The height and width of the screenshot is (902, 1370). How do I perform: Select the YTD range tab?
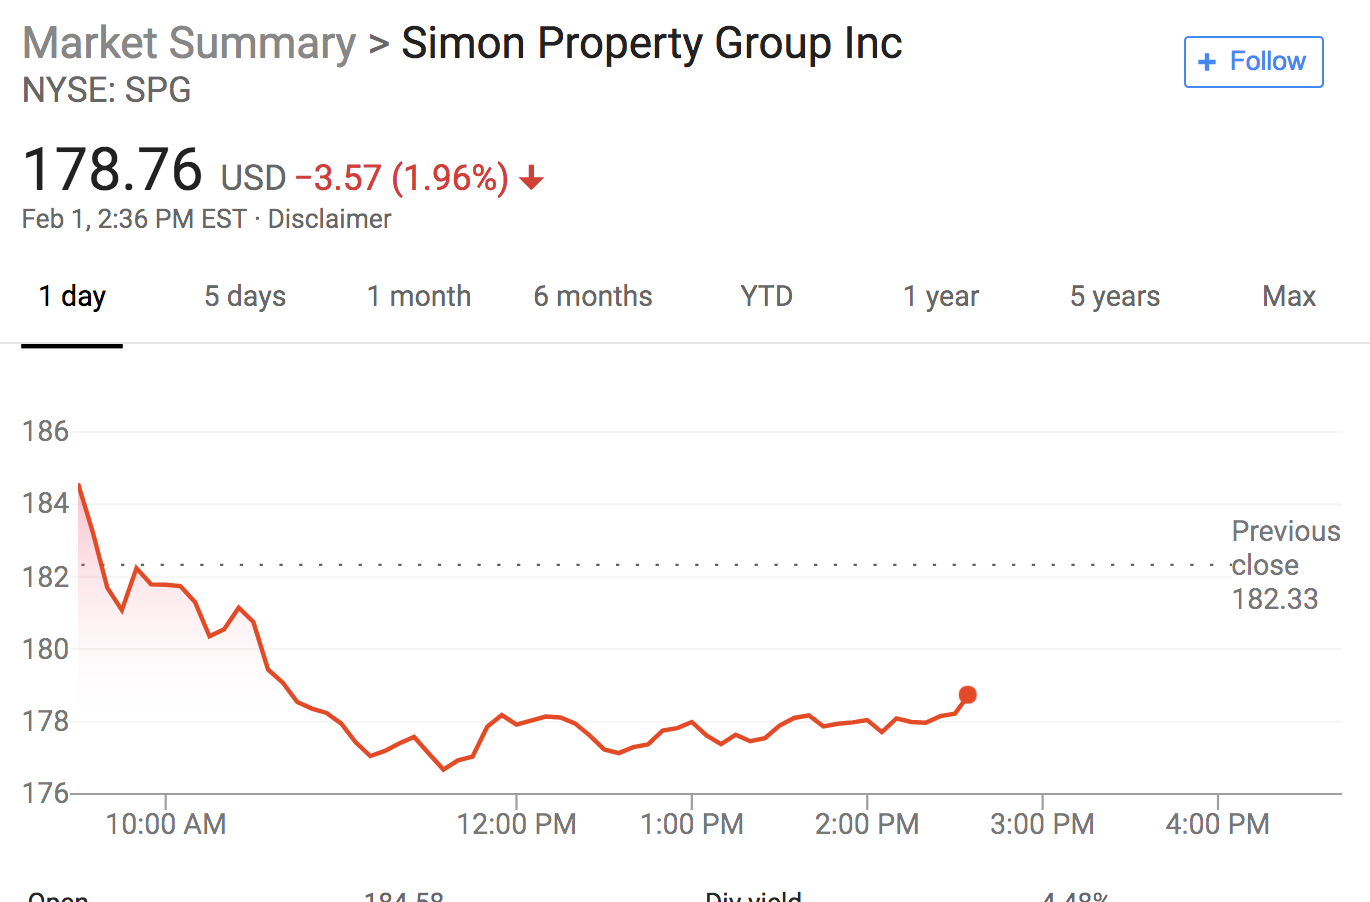click(x=767, y=297)
